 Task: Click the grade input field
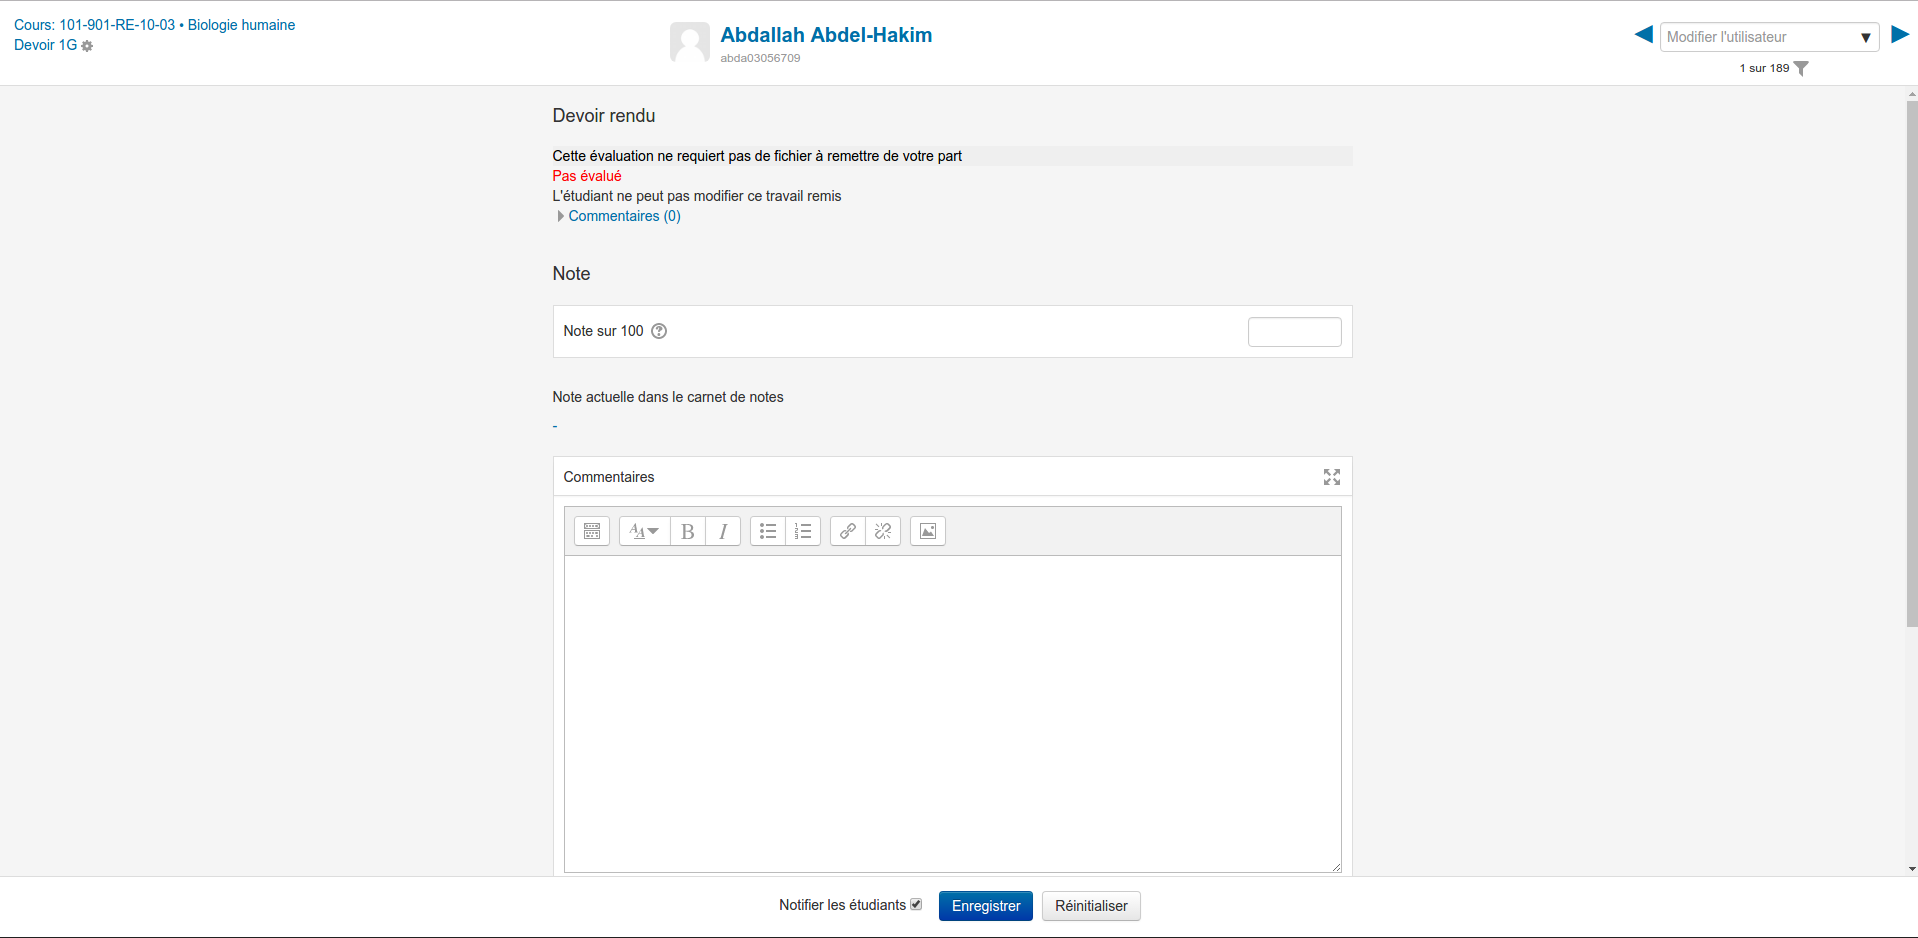[x=1294, y=332]
